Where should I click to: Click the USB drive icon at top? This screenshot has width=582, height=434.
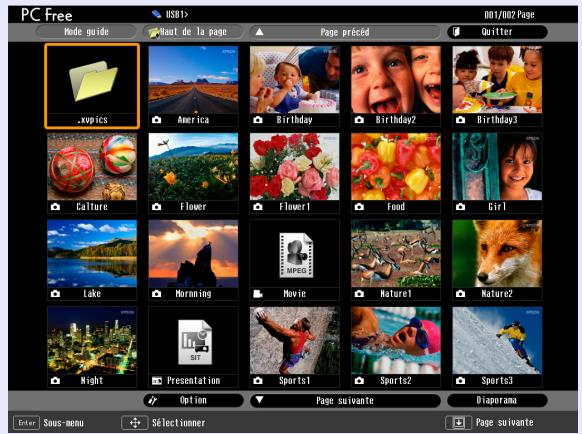[x=156, y=14]
